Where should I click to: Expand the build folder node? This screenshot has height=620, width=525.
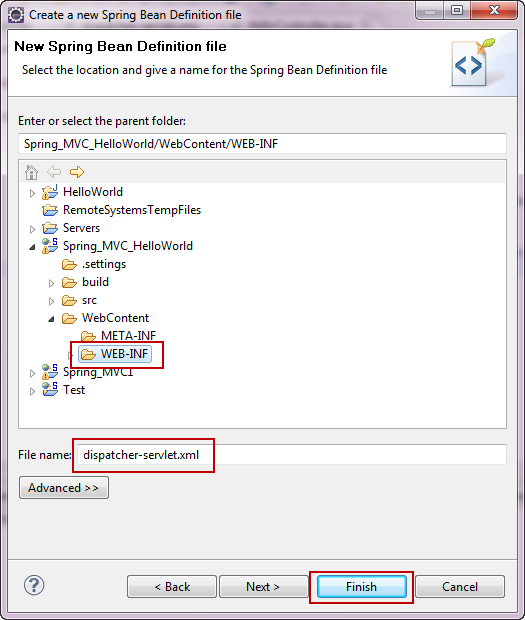[x=51, y=283]
